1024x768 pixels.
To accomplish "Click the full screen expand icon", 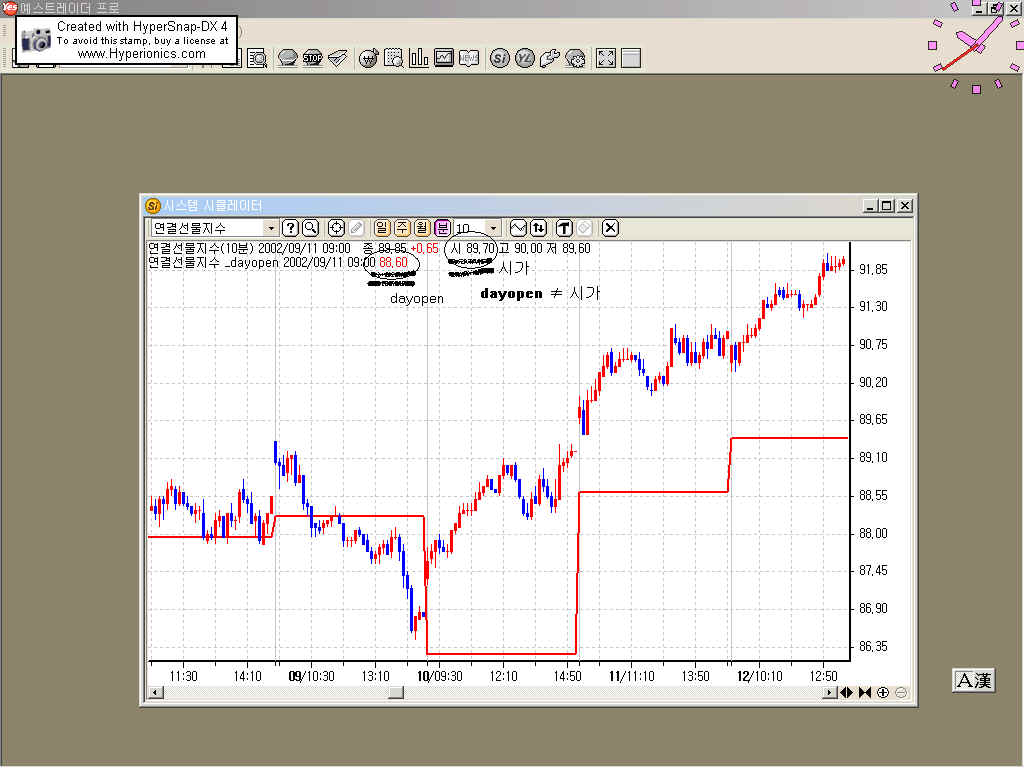I will click(605, 58).
